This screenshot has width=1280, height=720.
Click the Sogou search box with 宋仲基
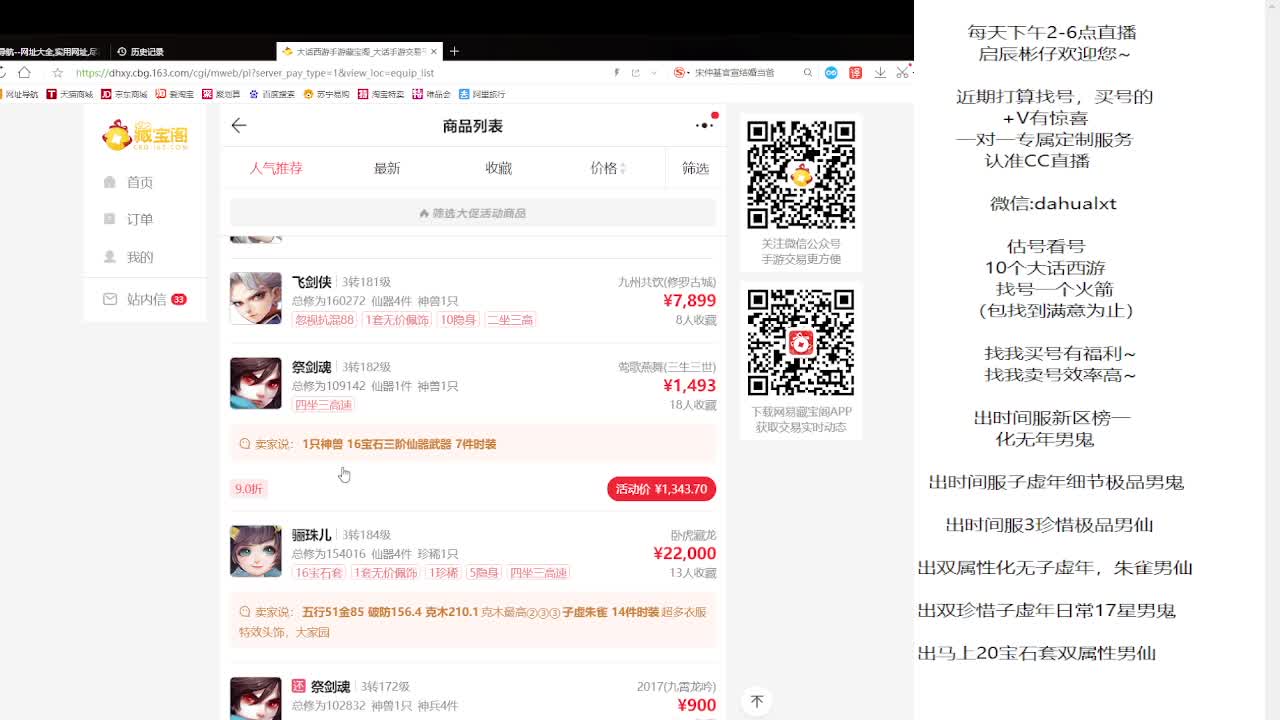[733, 72]
